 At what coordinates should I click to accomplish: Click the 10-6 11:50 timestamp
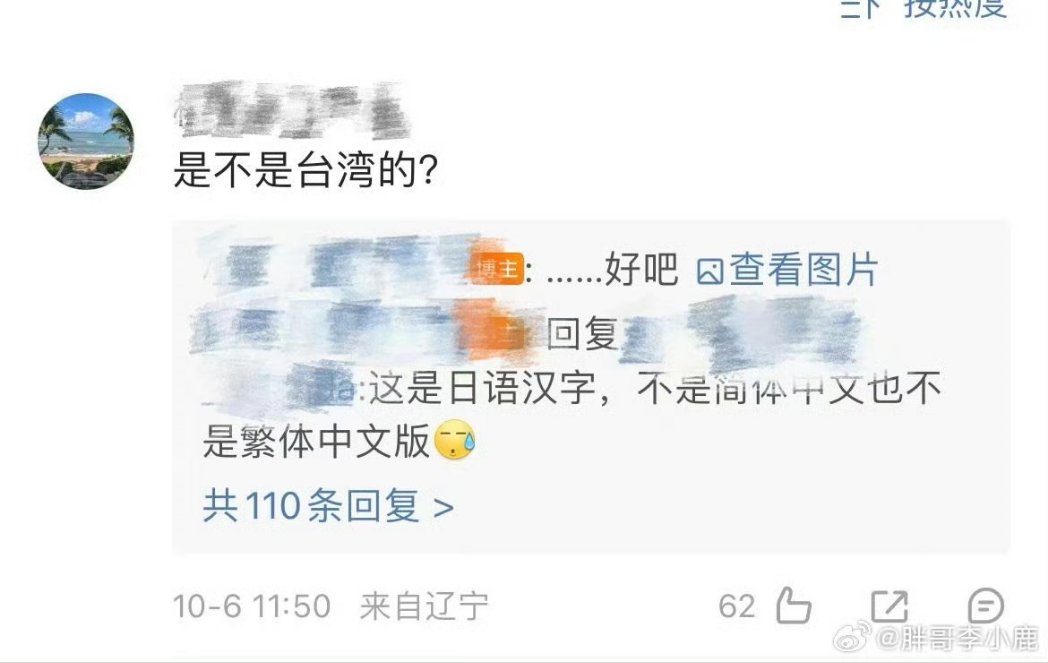pyautogui.click(x=252, y=606)
